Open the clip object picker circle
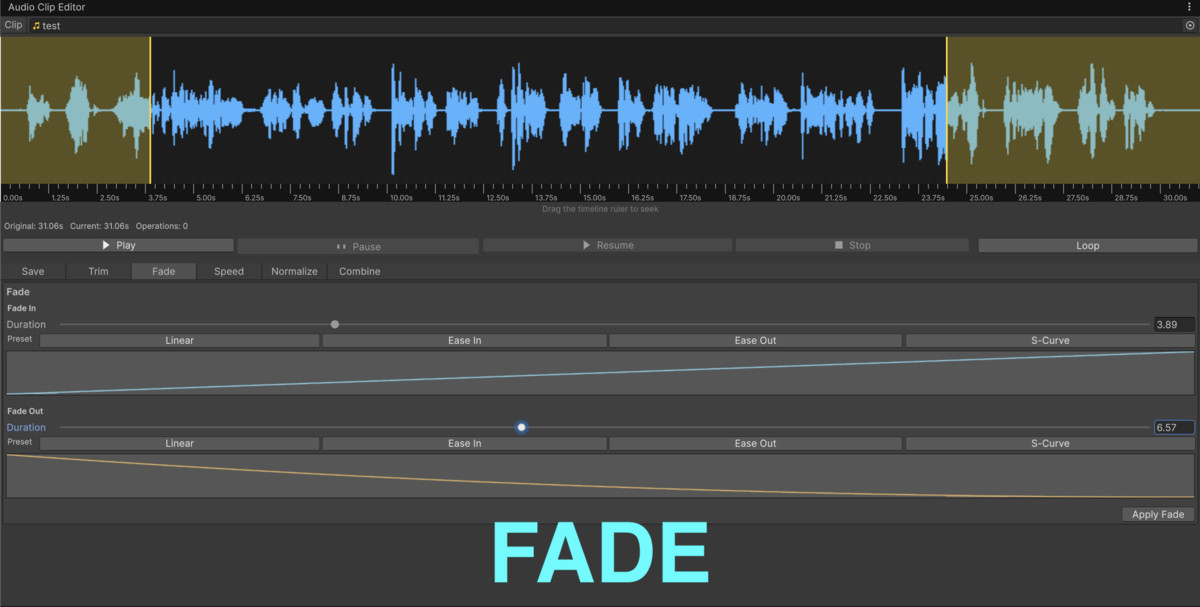 (x=1189, y=25)
